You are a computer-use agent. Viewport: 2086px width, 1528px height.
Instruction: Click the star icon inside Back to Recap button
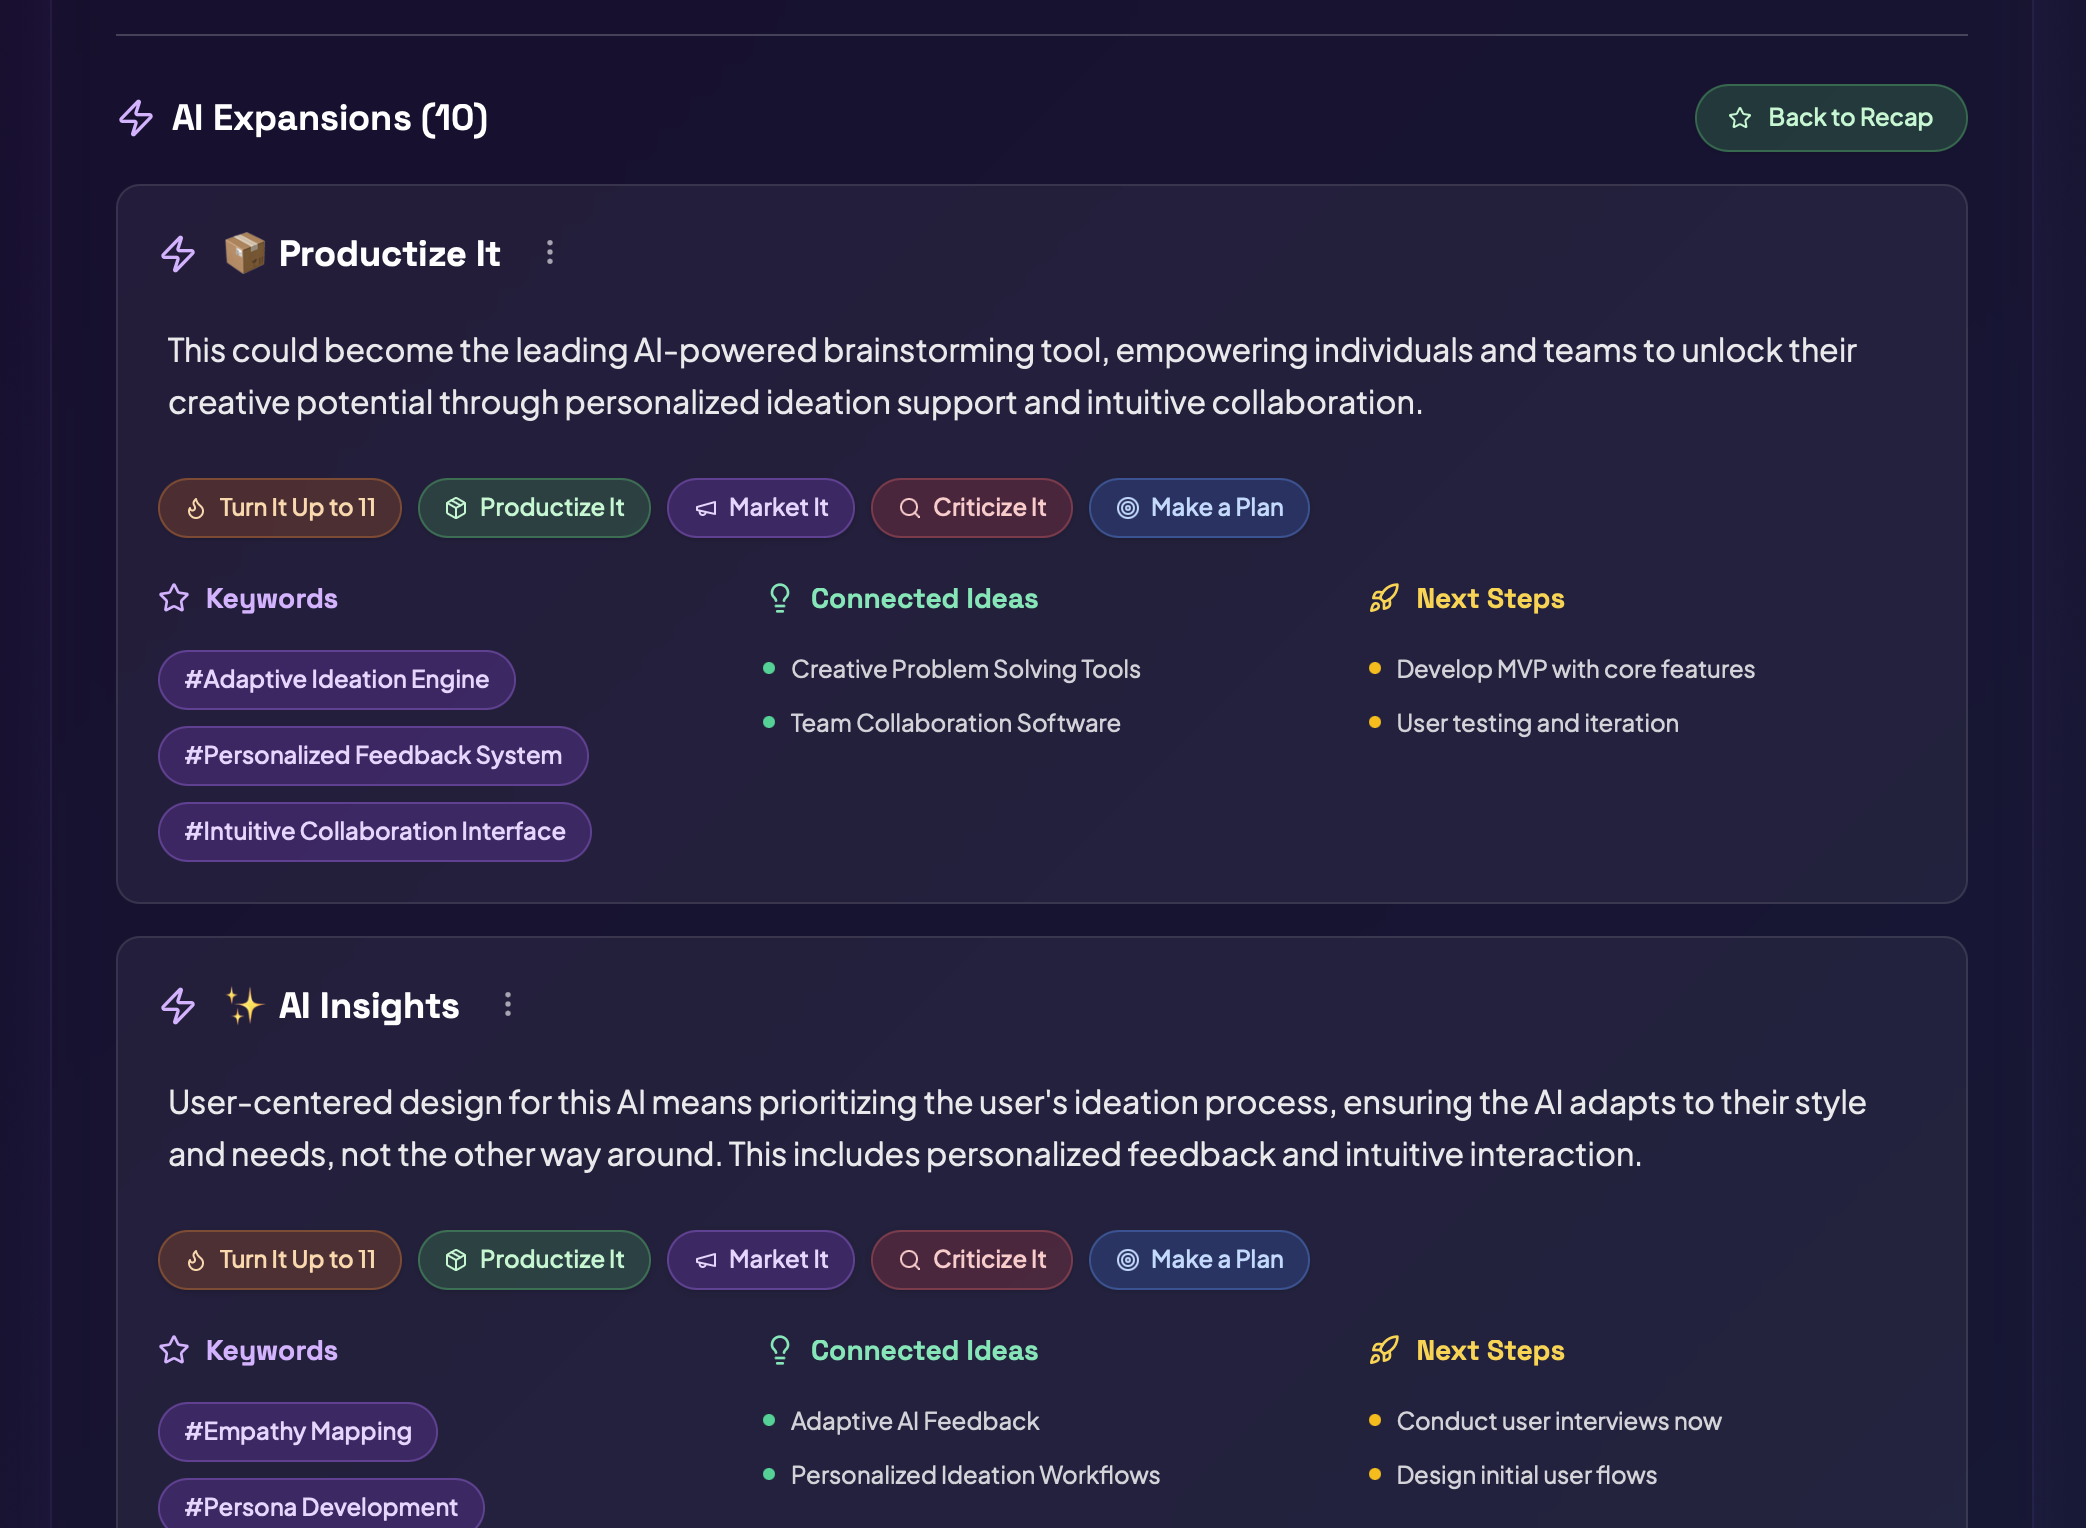point(1740,118)
